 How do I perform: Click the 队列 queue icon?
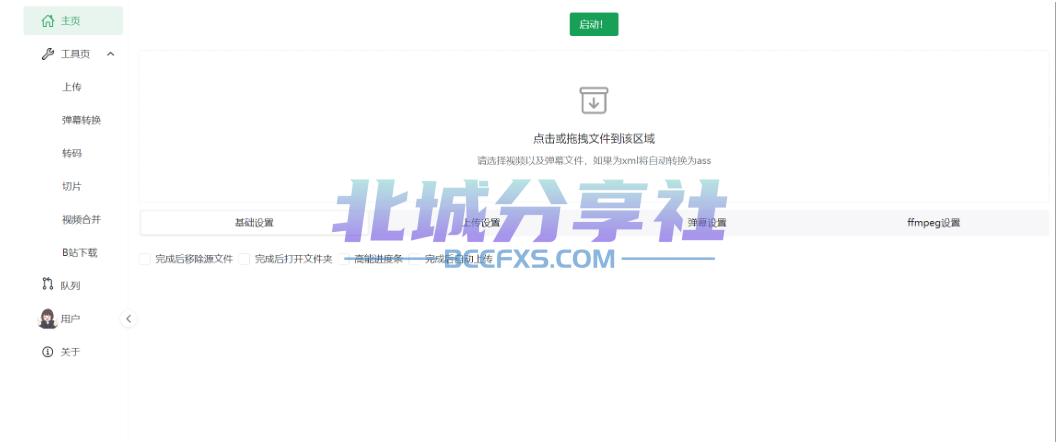click(x=47, y=284)
